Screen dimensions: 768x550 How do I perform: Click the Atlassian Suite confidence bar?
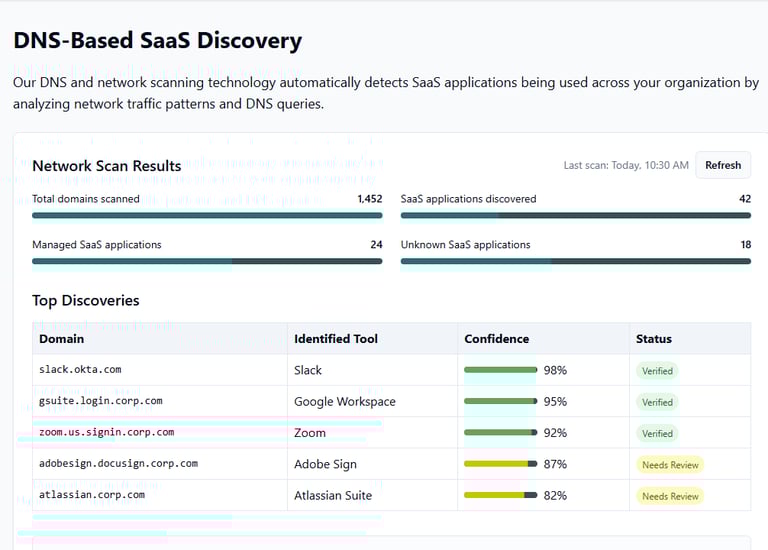coord(501,495)
